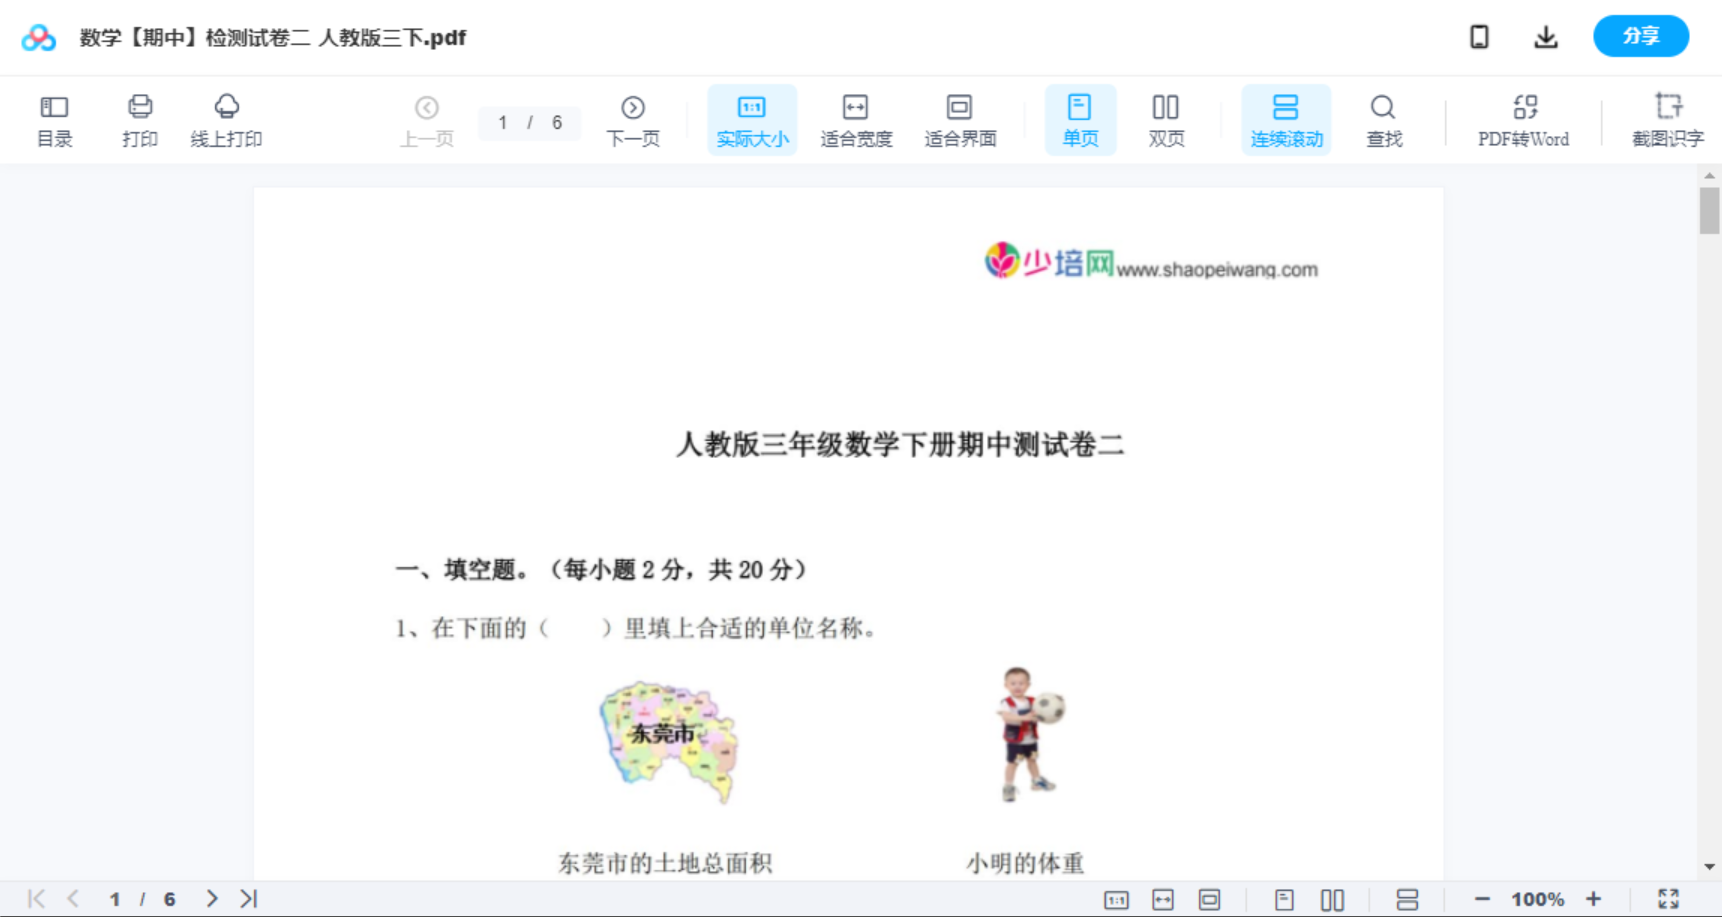This screenshot has width=1722, height=917.
Task: Click the 打印 print icon
Action: [x=140, y=119]
